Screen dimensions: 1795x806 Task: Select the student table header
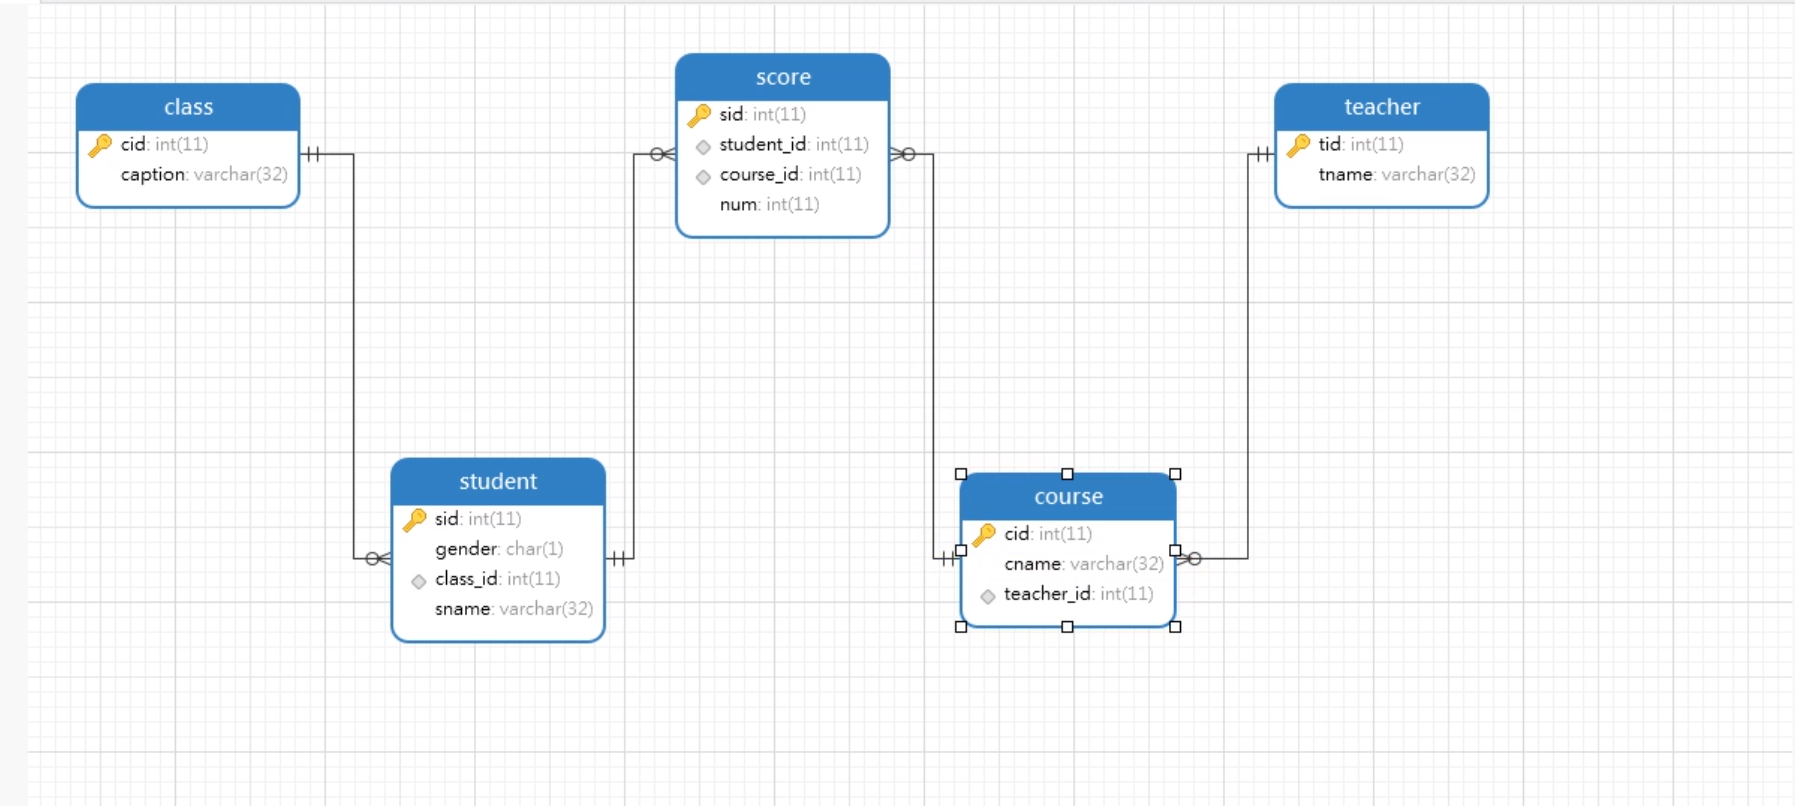point(498,481)
